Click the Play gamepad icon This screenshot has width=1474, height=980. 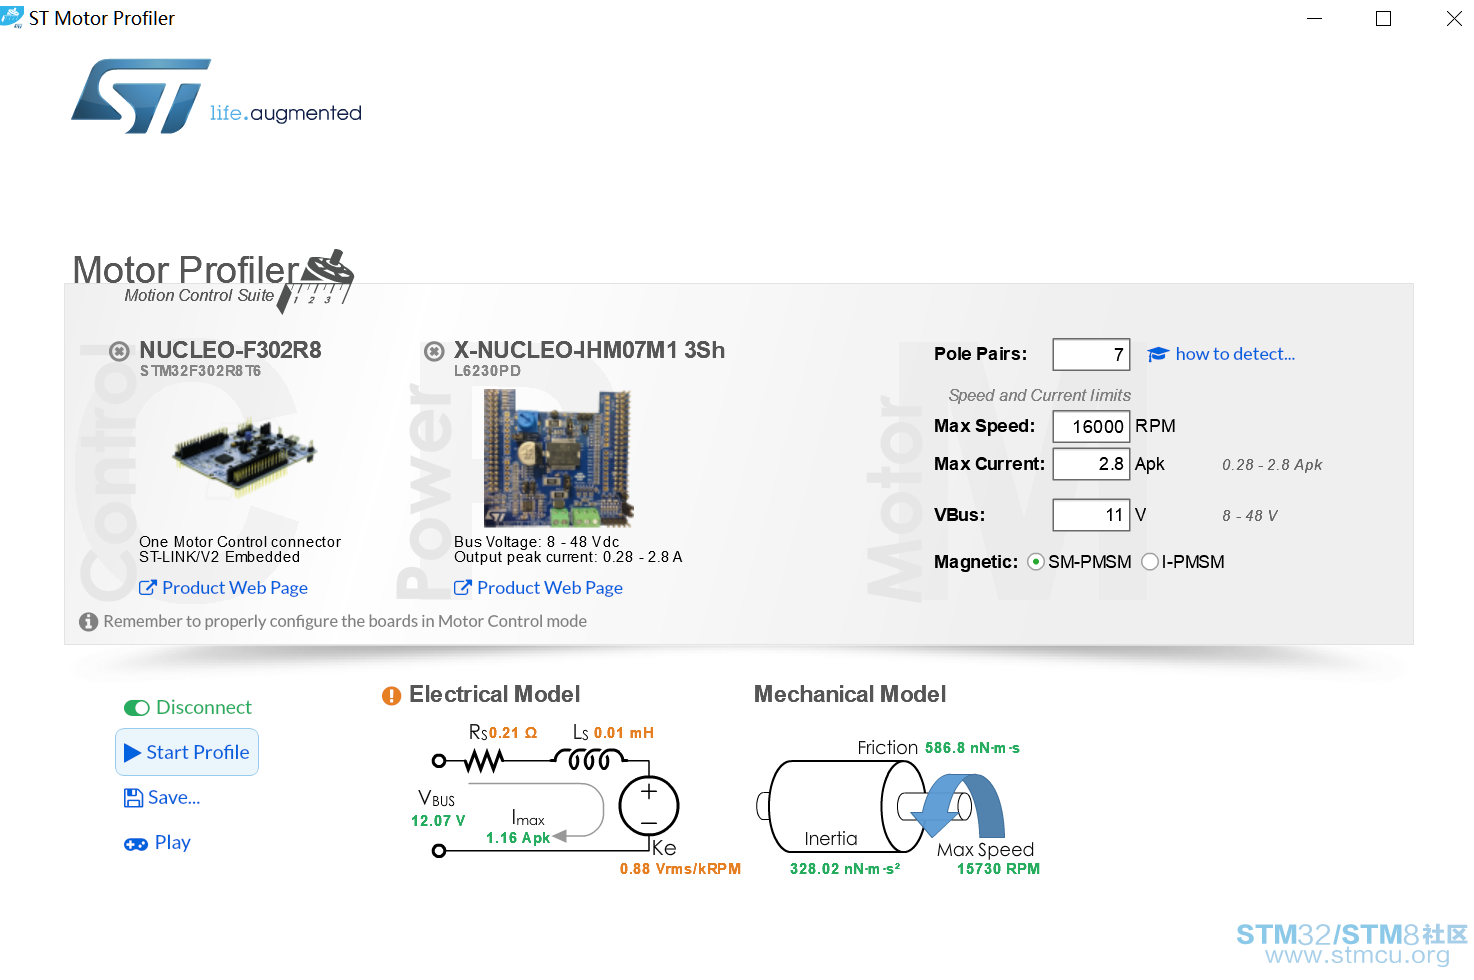pos(136,844)
